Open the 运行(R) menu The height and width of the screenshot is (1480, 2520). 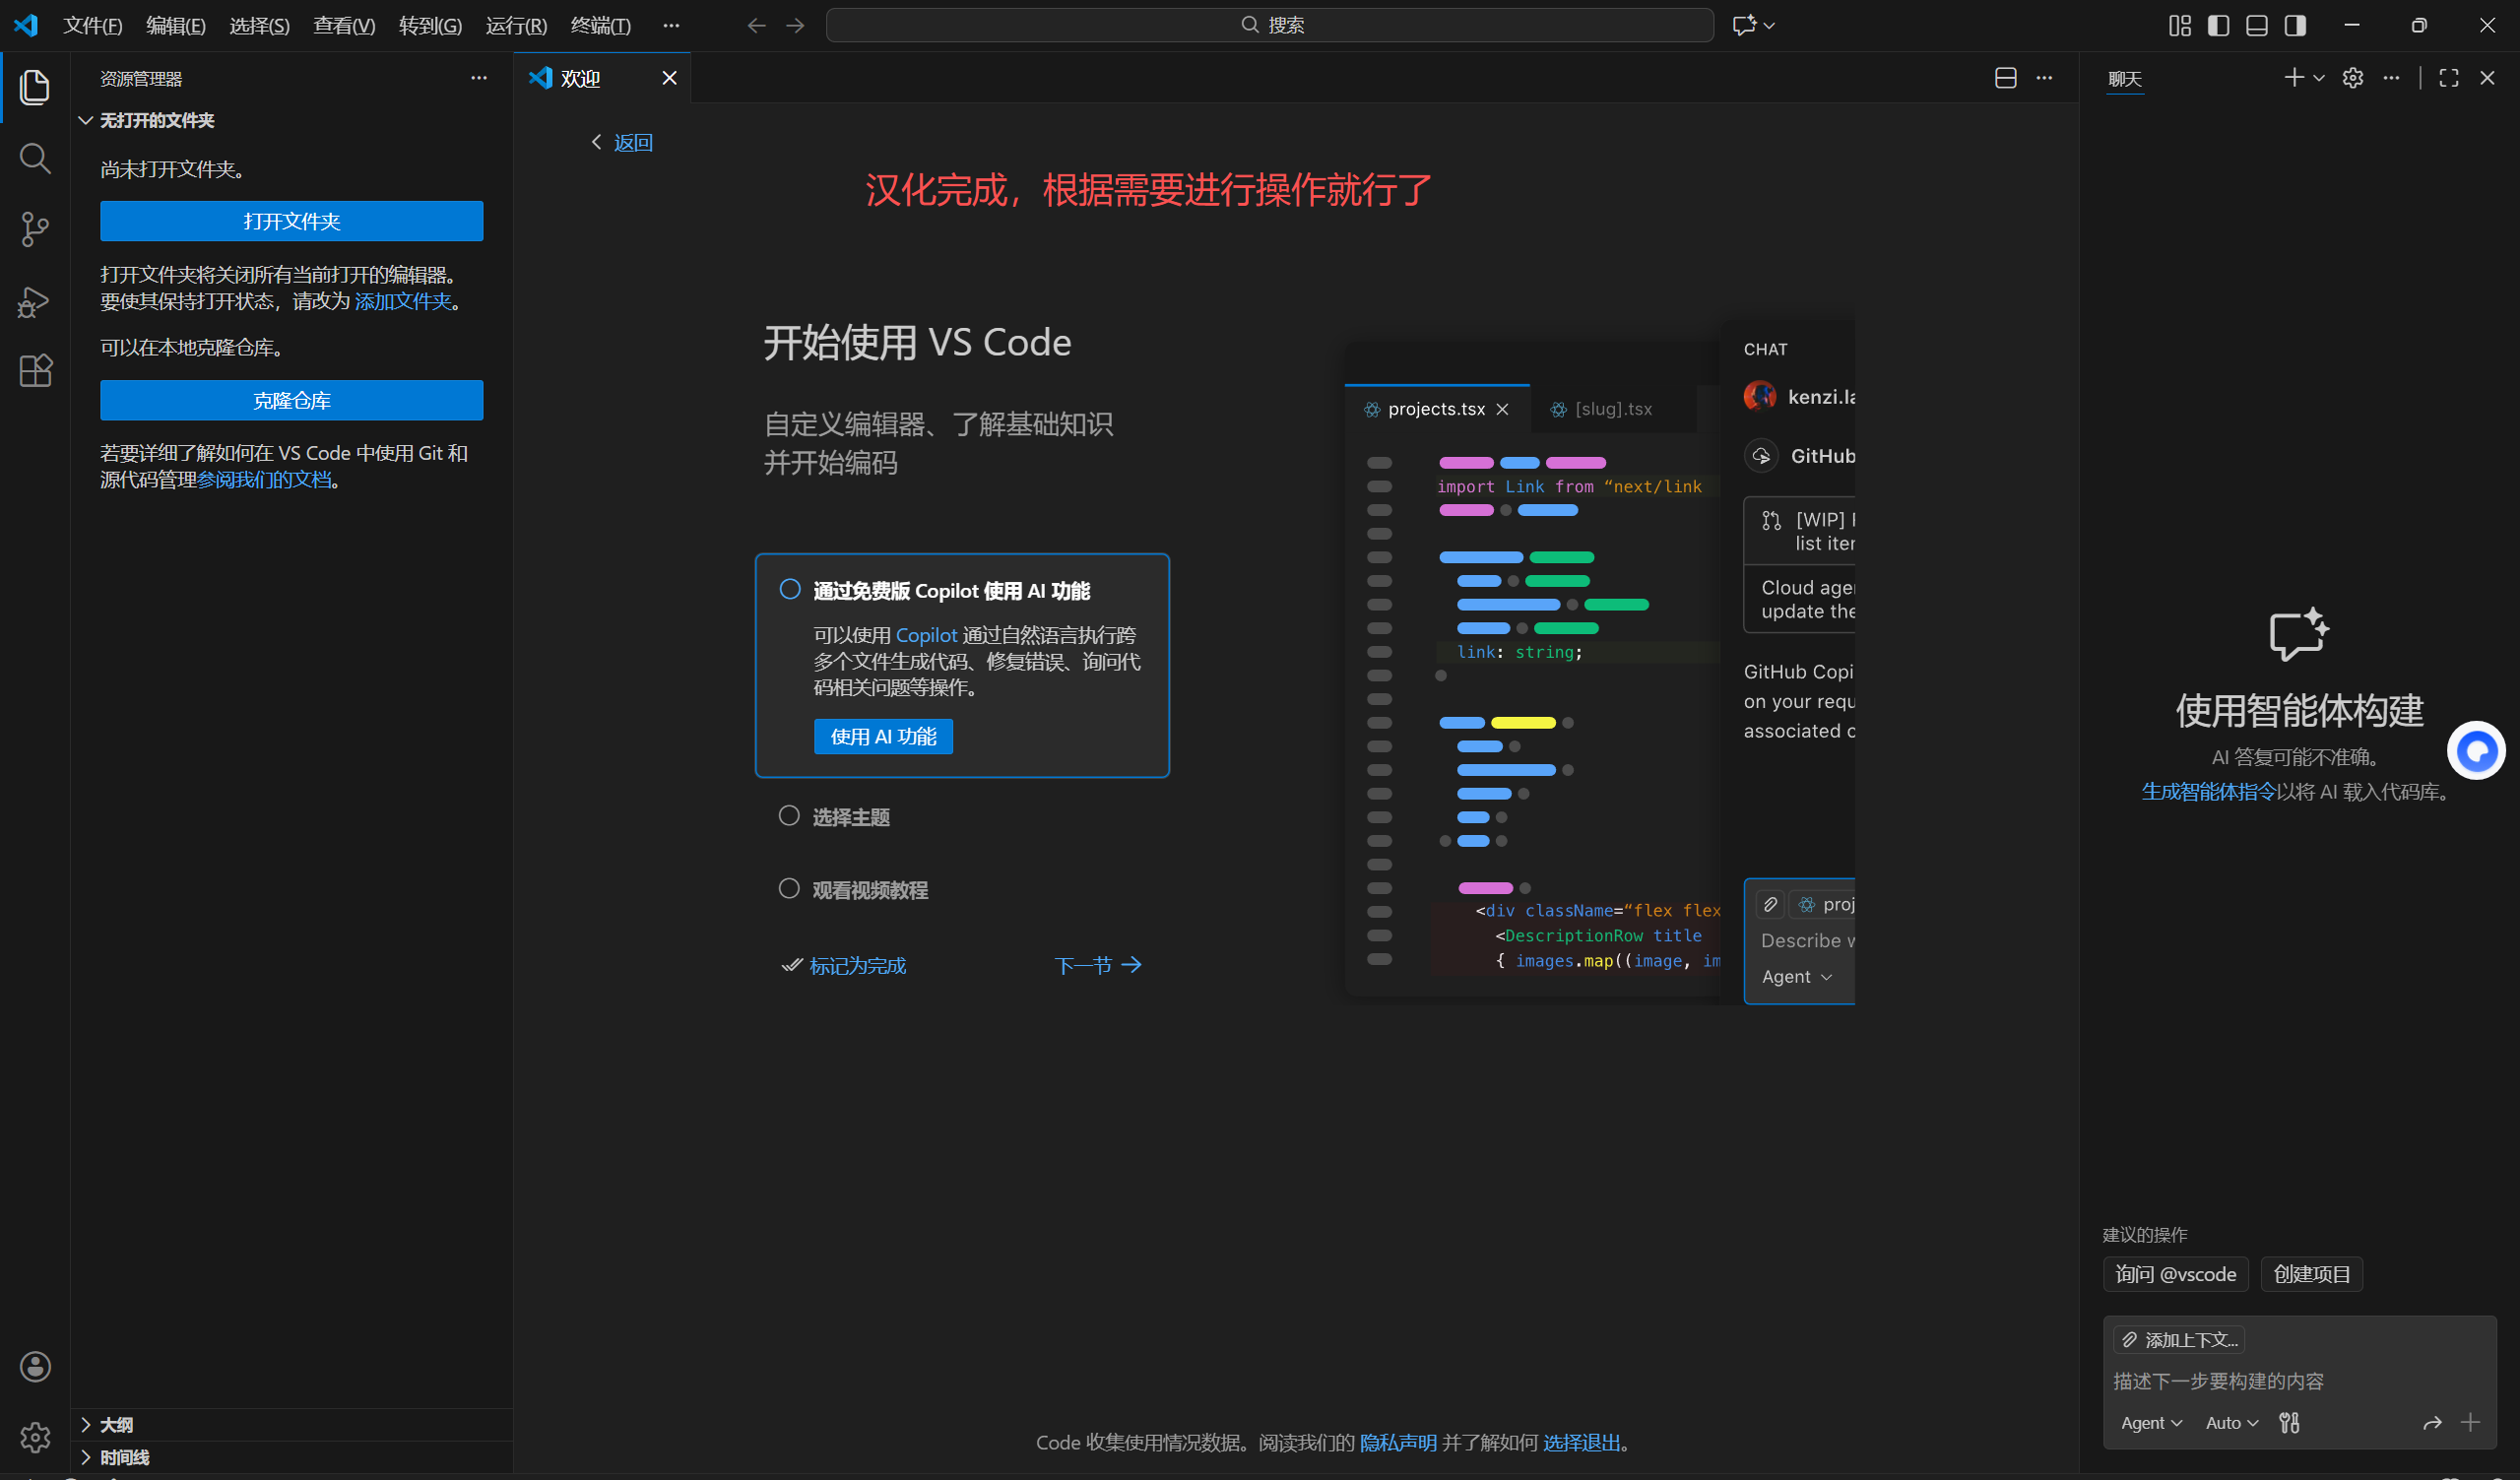point(516,25)
